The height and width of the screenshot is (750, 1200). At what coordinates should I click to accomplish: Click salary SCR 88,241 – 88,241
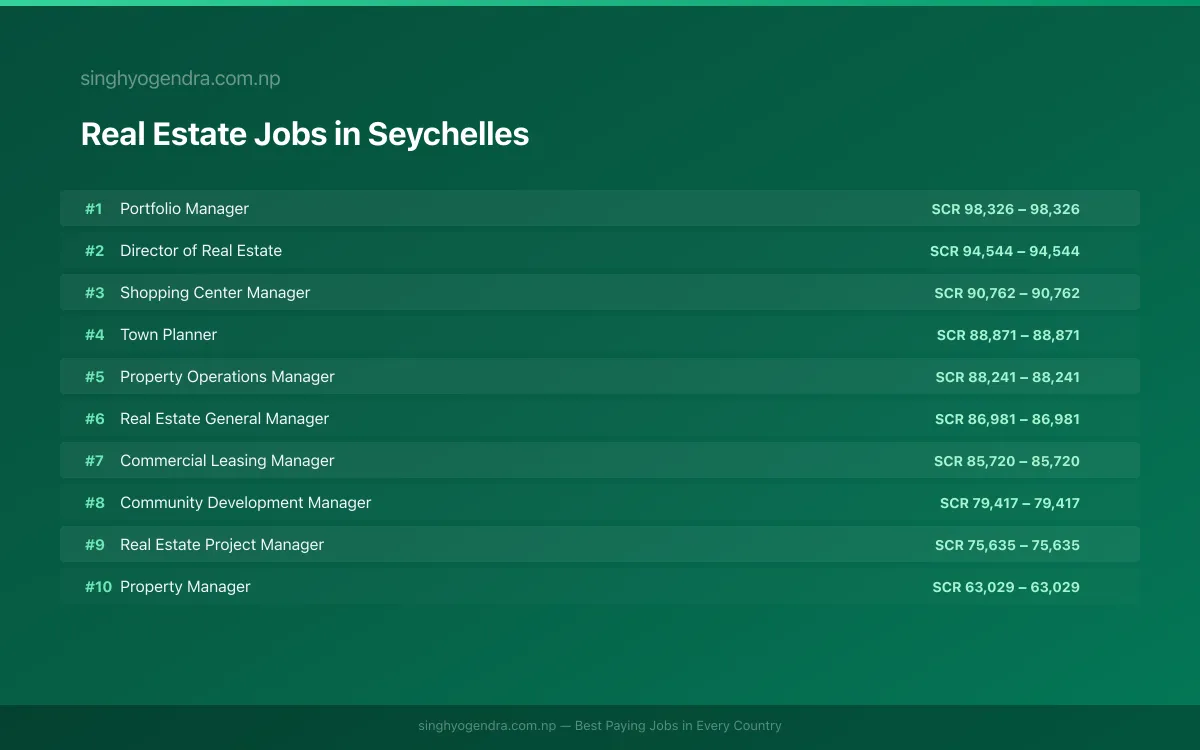tap(1007, 377)
